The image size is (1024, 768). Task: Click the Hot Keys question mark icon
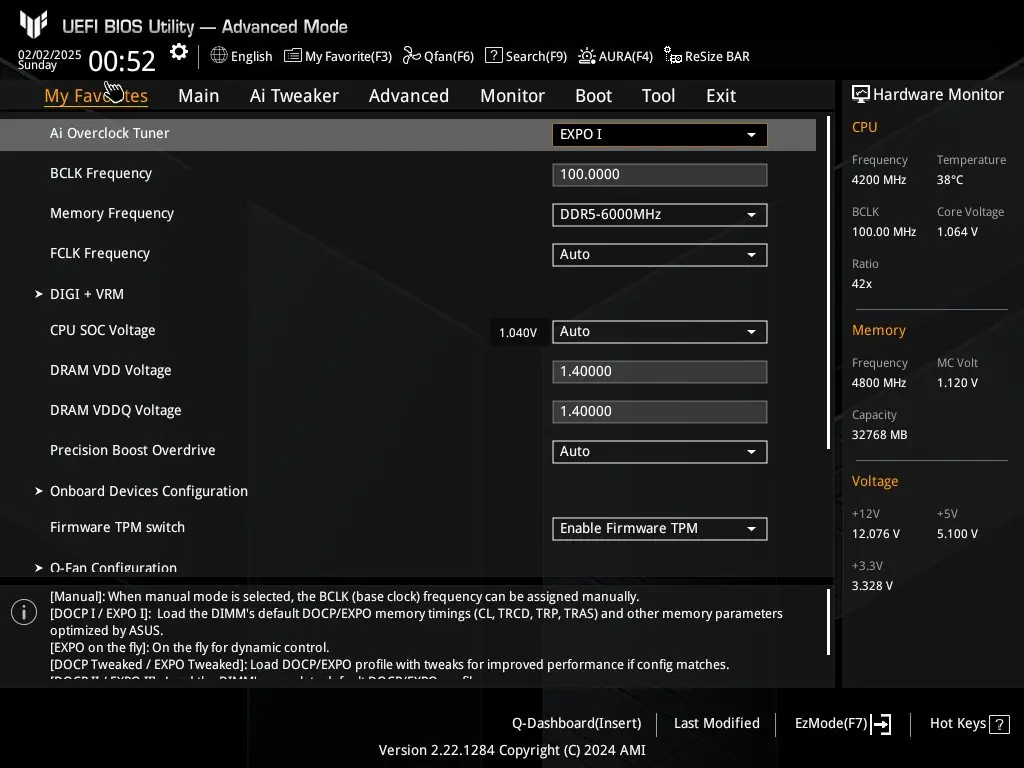[999, 724]
